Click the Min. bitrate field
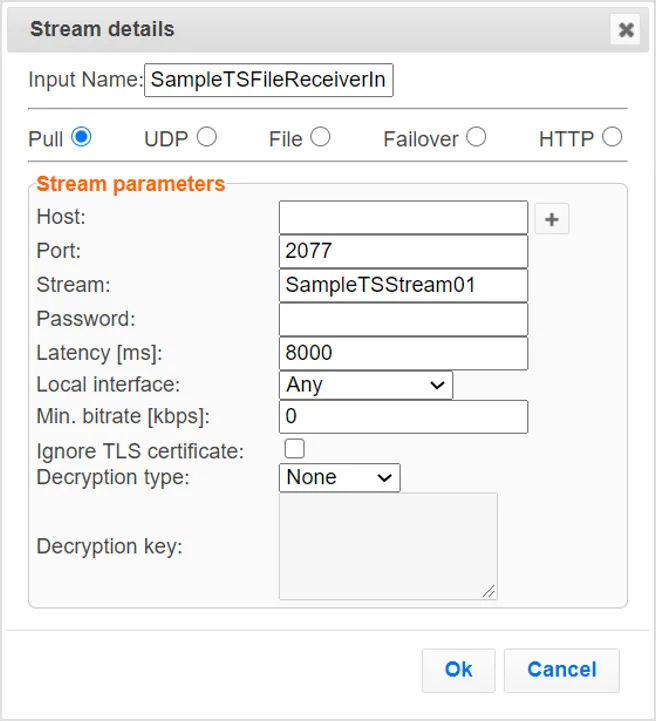 click(403, 417)
